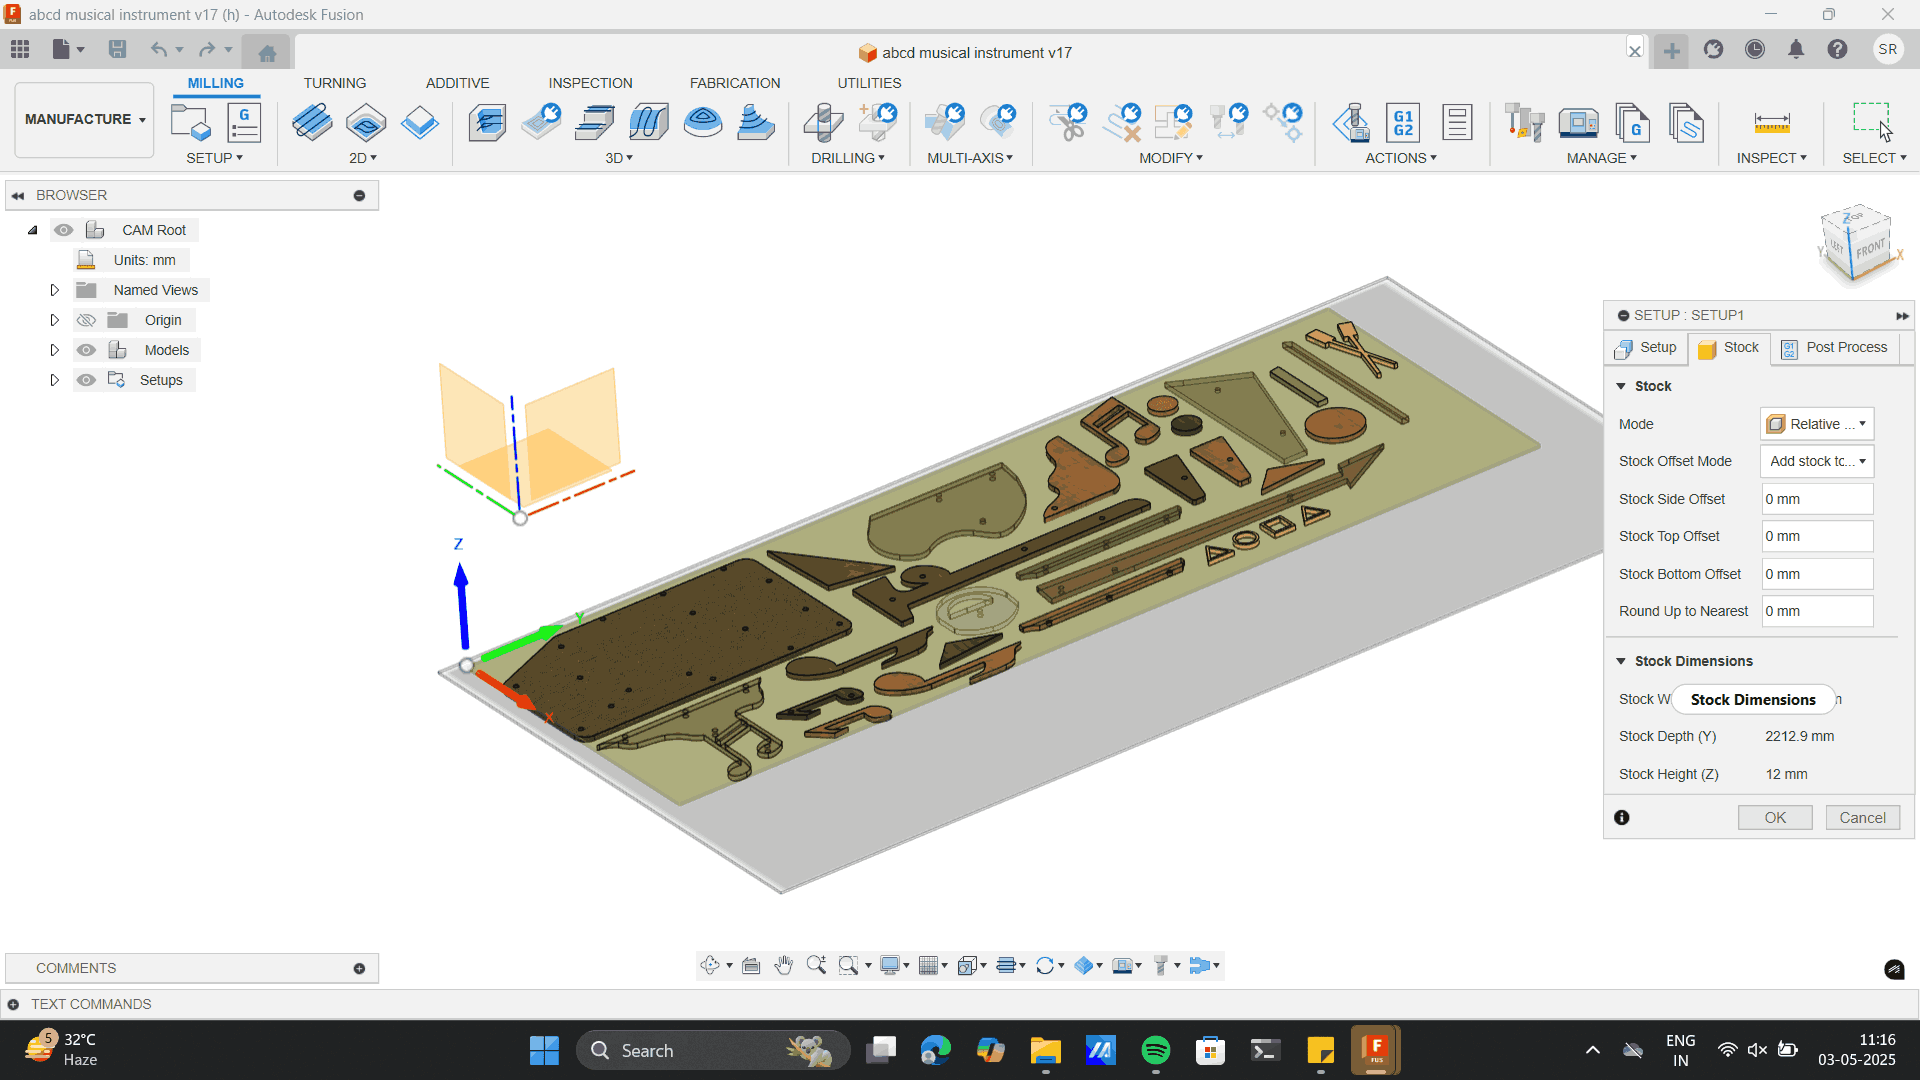Click the info icon in Setup dialog
Image resolution: width=1920 pixels, height=1080 pixels.
click(1622, 818)
